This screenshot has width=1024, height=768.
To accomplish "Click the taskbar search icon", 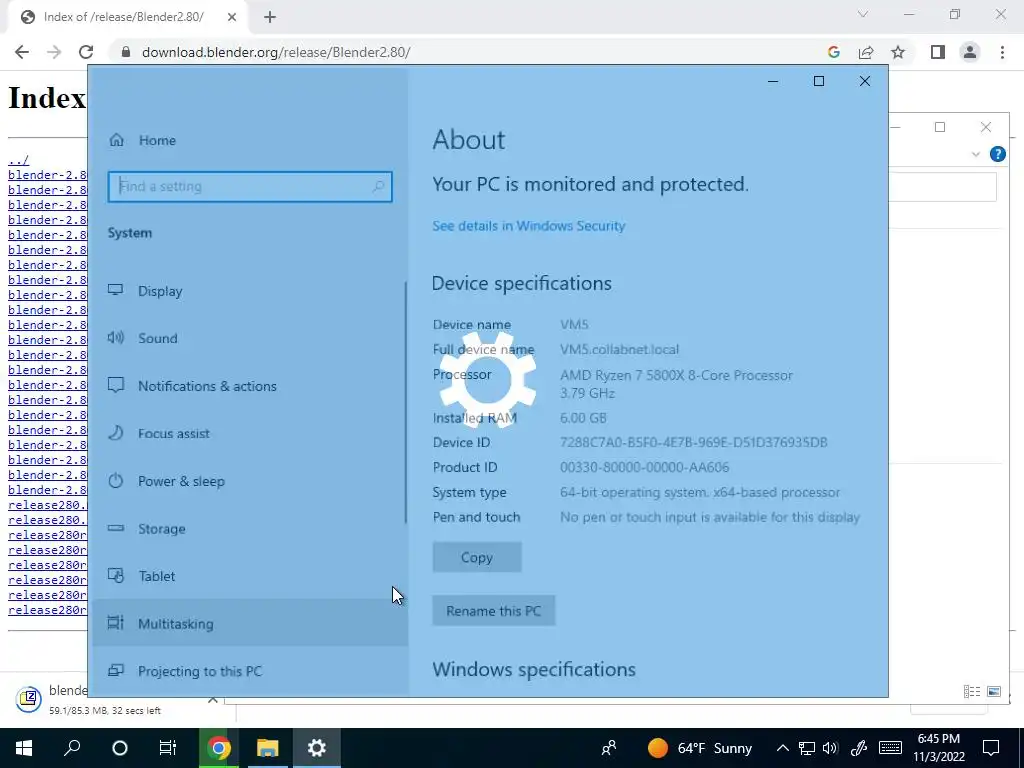I will click(72, 748).
